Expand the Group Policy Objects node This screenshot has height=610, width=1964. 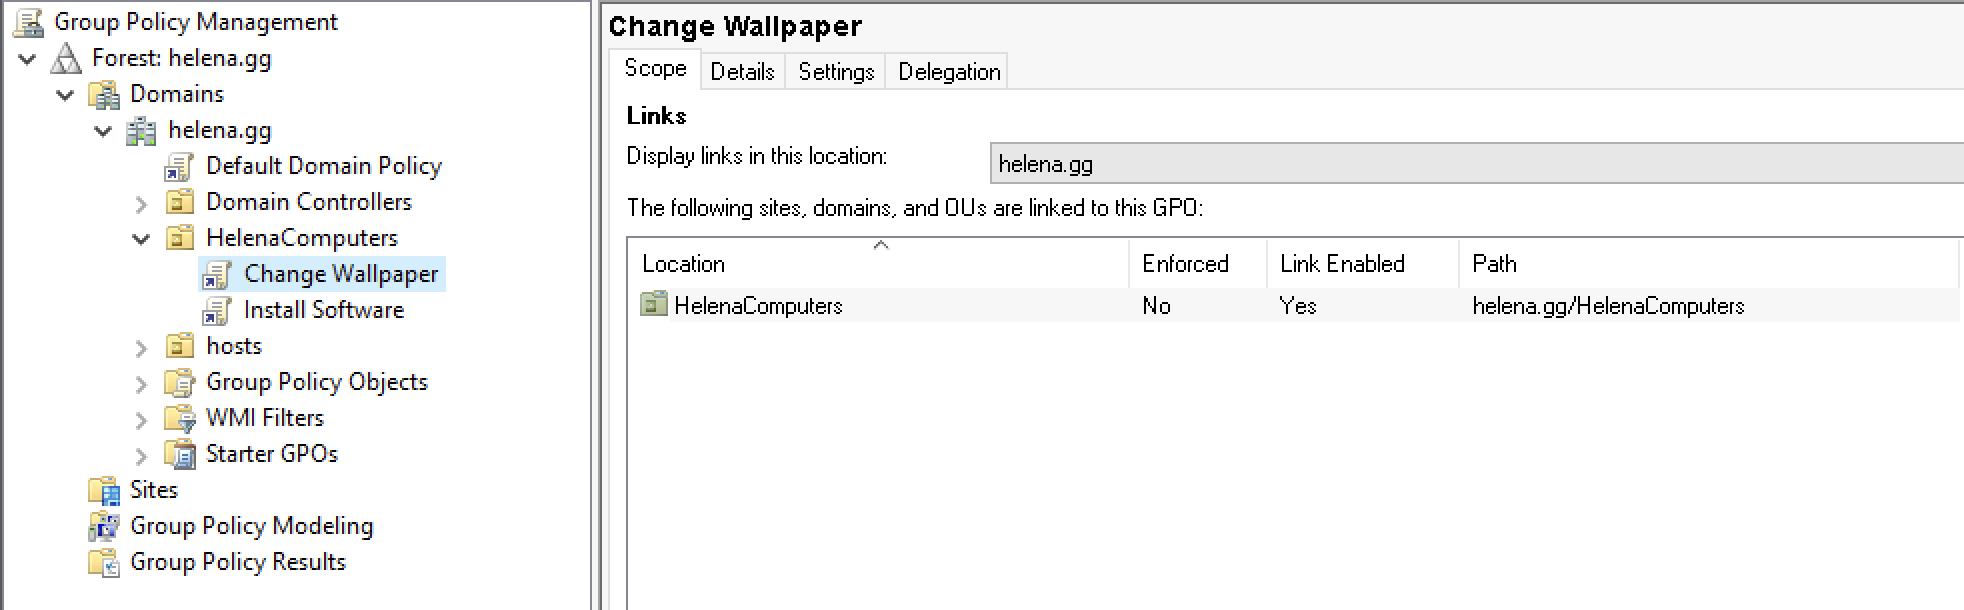tap(142, 383)
